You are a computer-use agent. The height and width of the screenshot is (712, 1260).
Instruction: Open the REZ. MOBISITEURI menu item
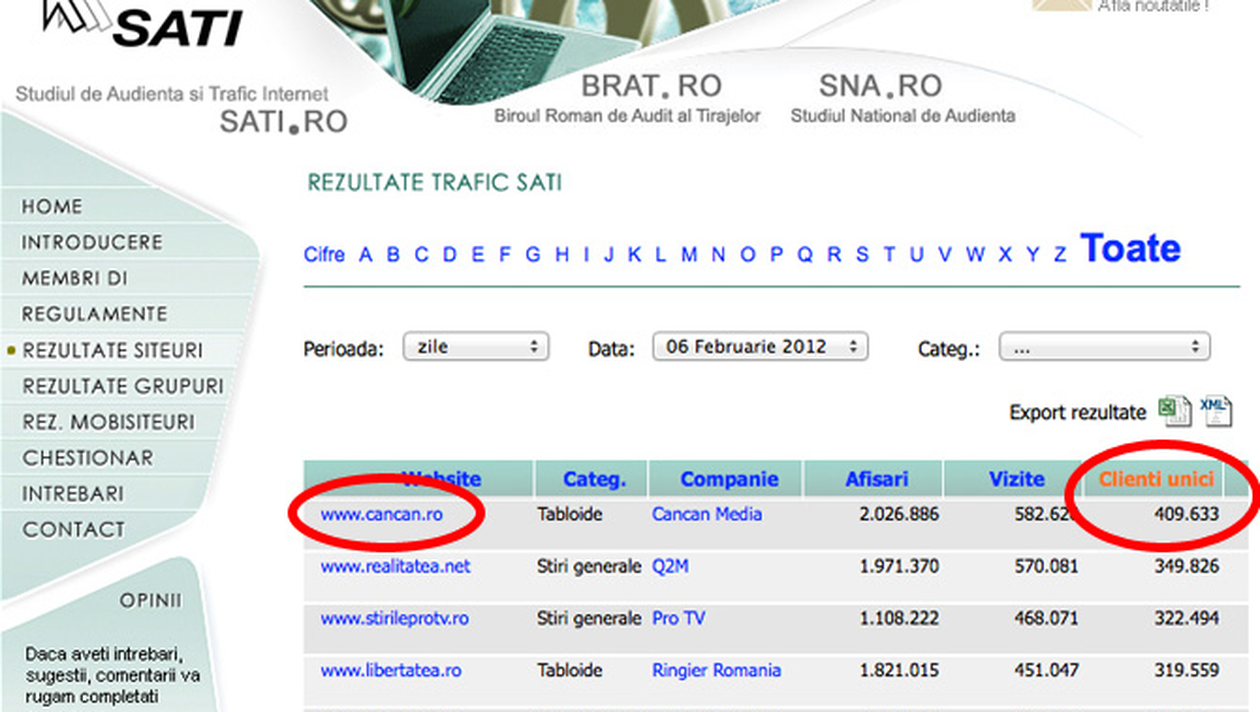coord(108,422)
